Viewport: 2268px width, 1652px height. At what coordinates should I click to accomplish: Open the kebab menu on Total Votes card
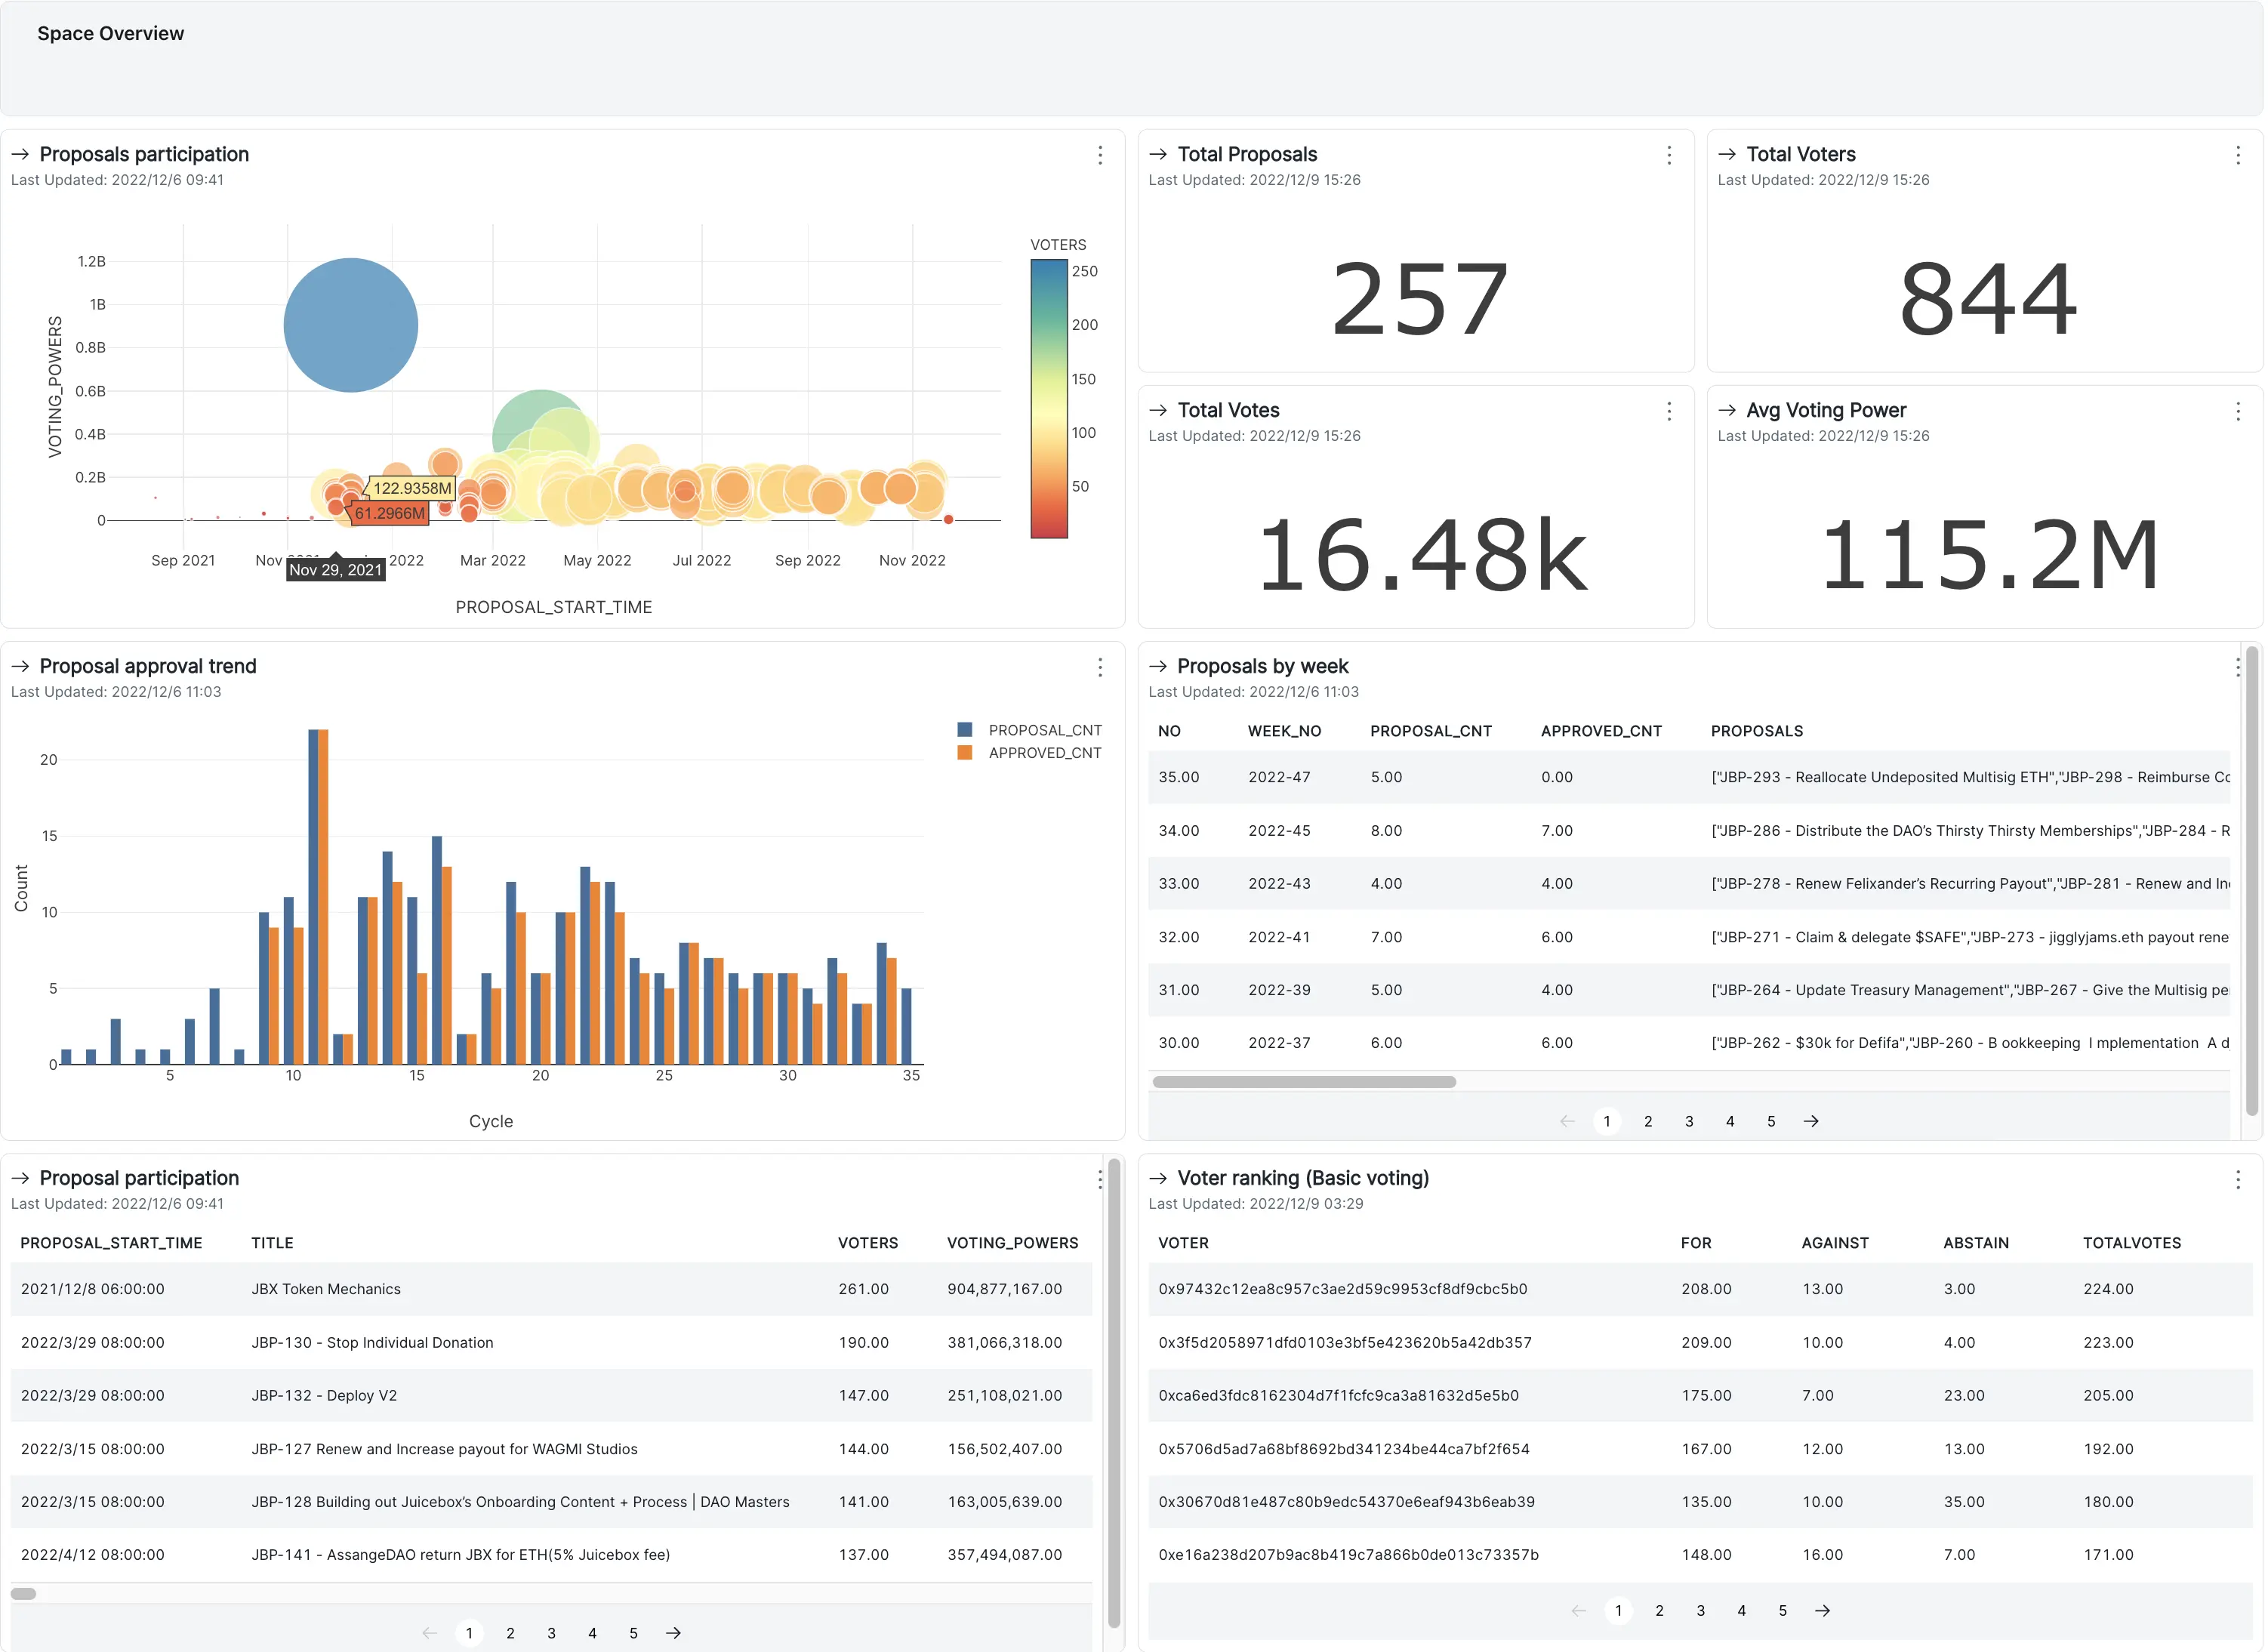(1668, 411)
